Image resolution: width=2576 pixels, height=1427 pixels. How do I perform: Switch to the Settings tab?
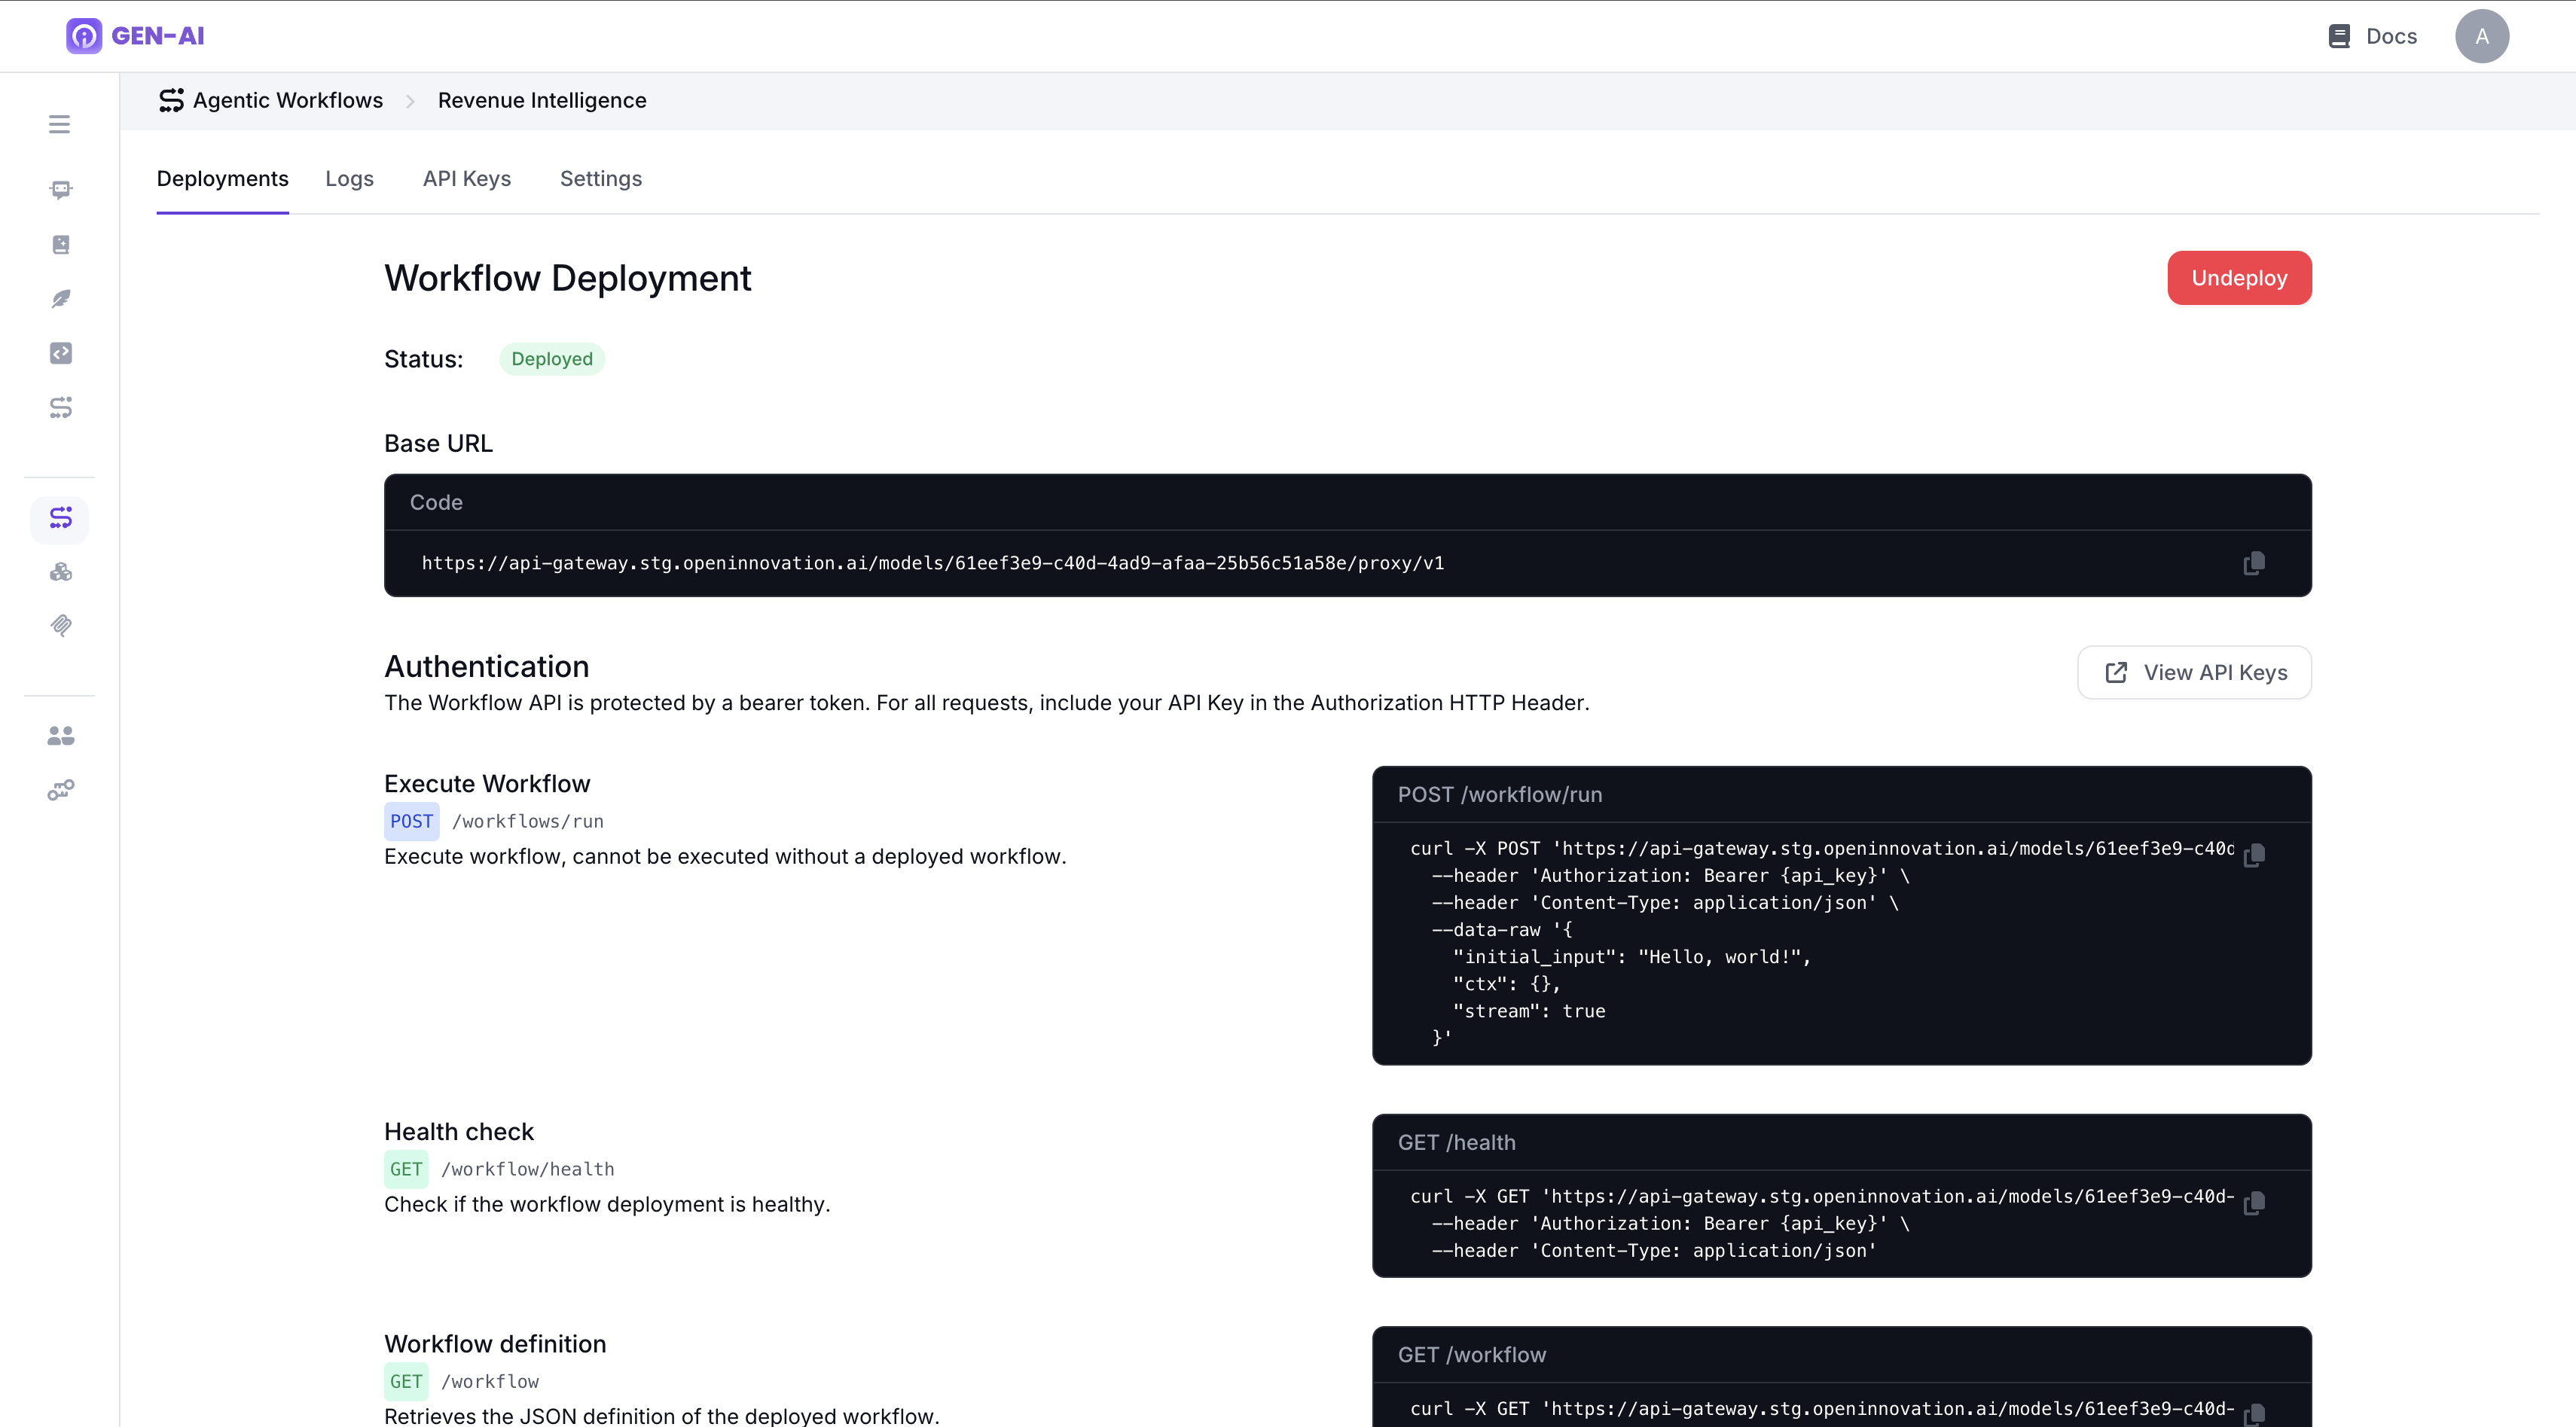600,179
